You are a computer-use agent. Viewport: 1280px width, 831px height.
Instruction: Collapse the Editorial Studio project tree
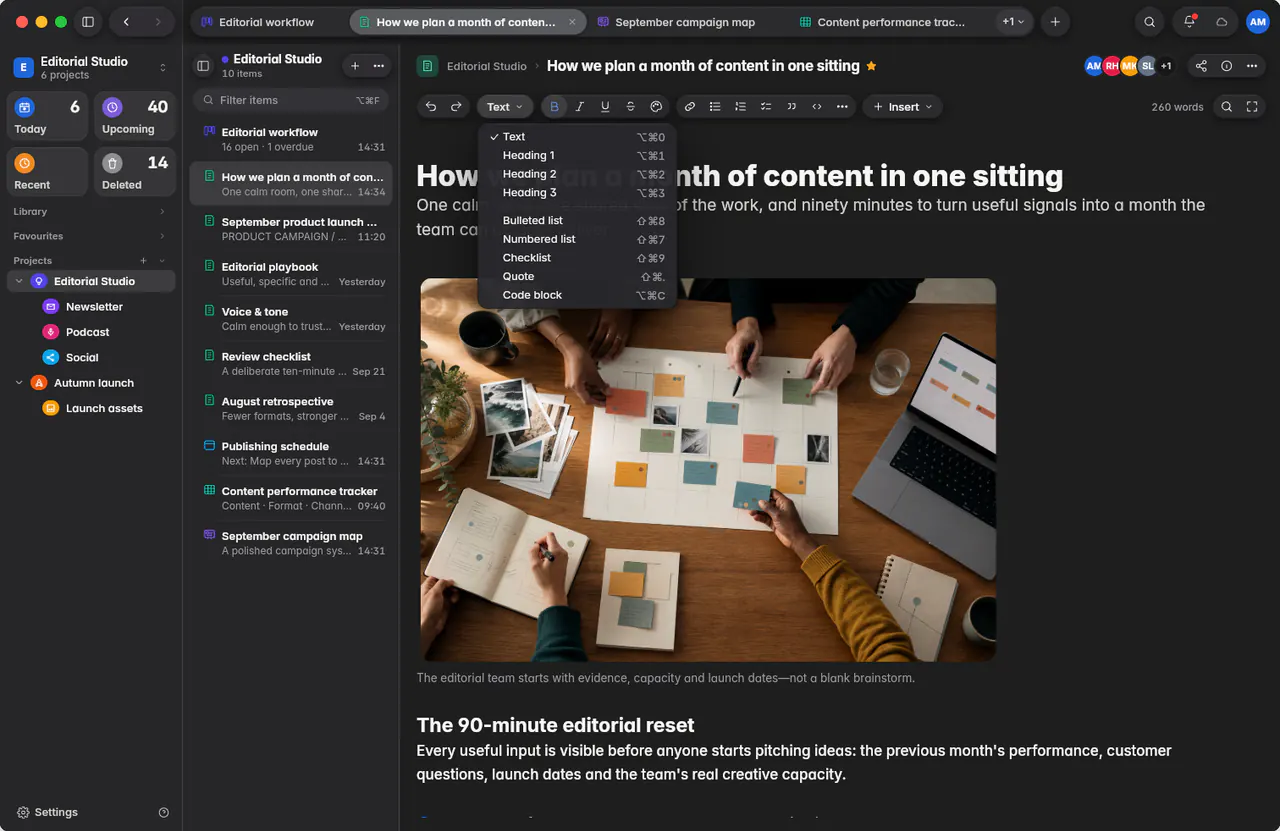pos(19,282)
